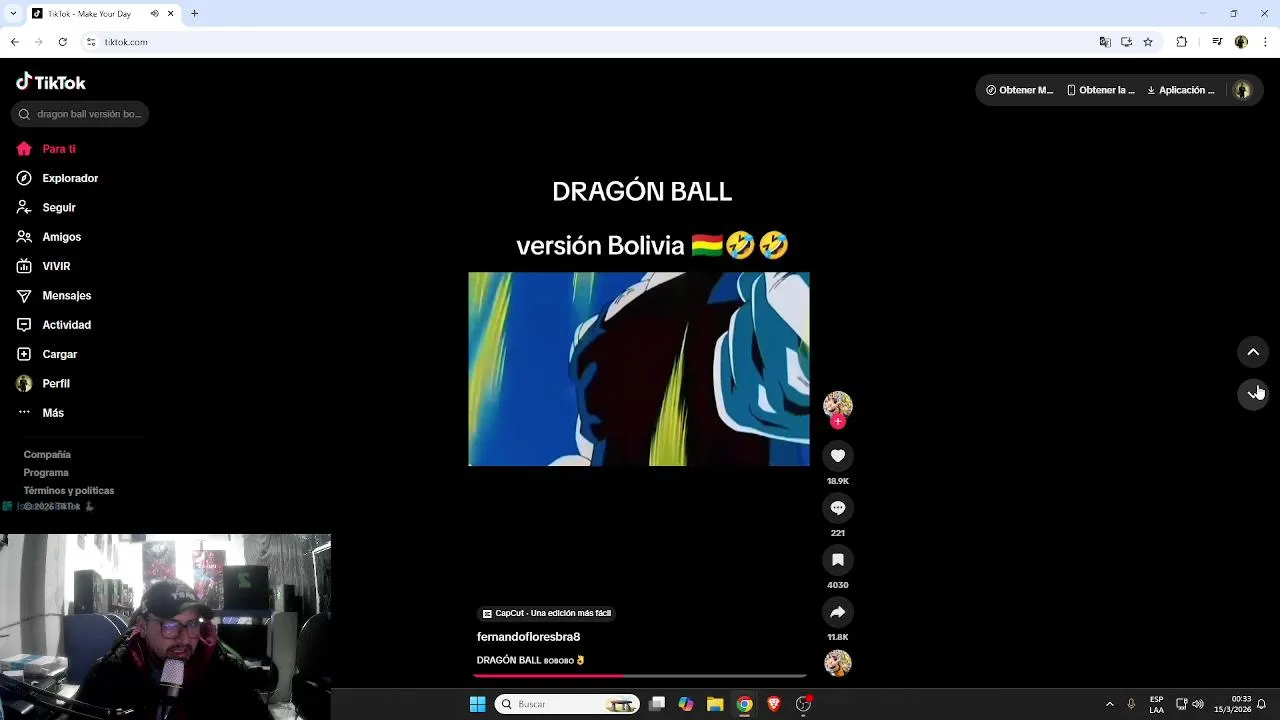Screen dimensions: 1280x720
Task: Open the creator avatar beside the video
Action: [x=838, y=405]
